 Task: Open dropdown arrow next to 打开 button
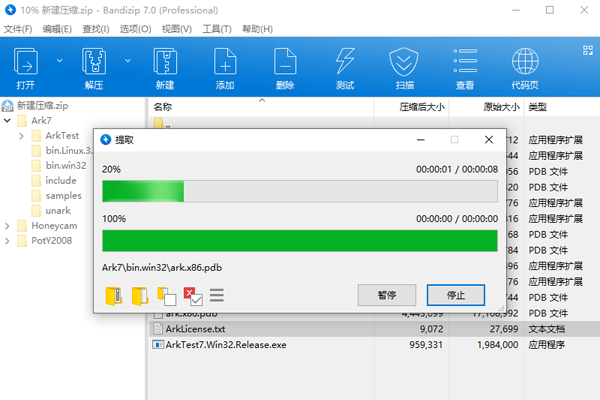[x=59, y=60]
